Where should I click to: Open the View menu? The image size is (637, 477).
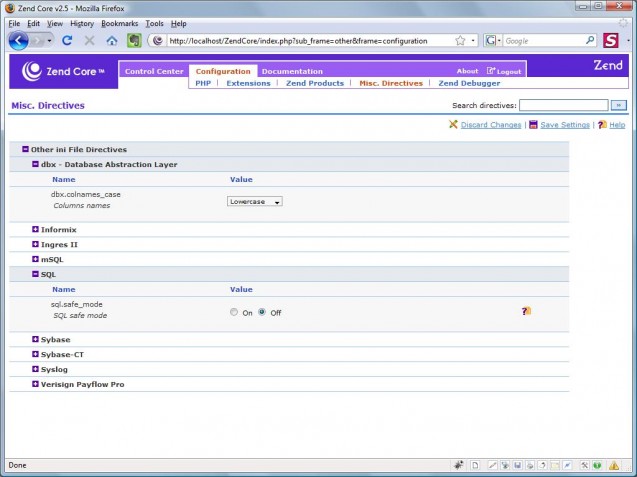[x=55, y=24]
